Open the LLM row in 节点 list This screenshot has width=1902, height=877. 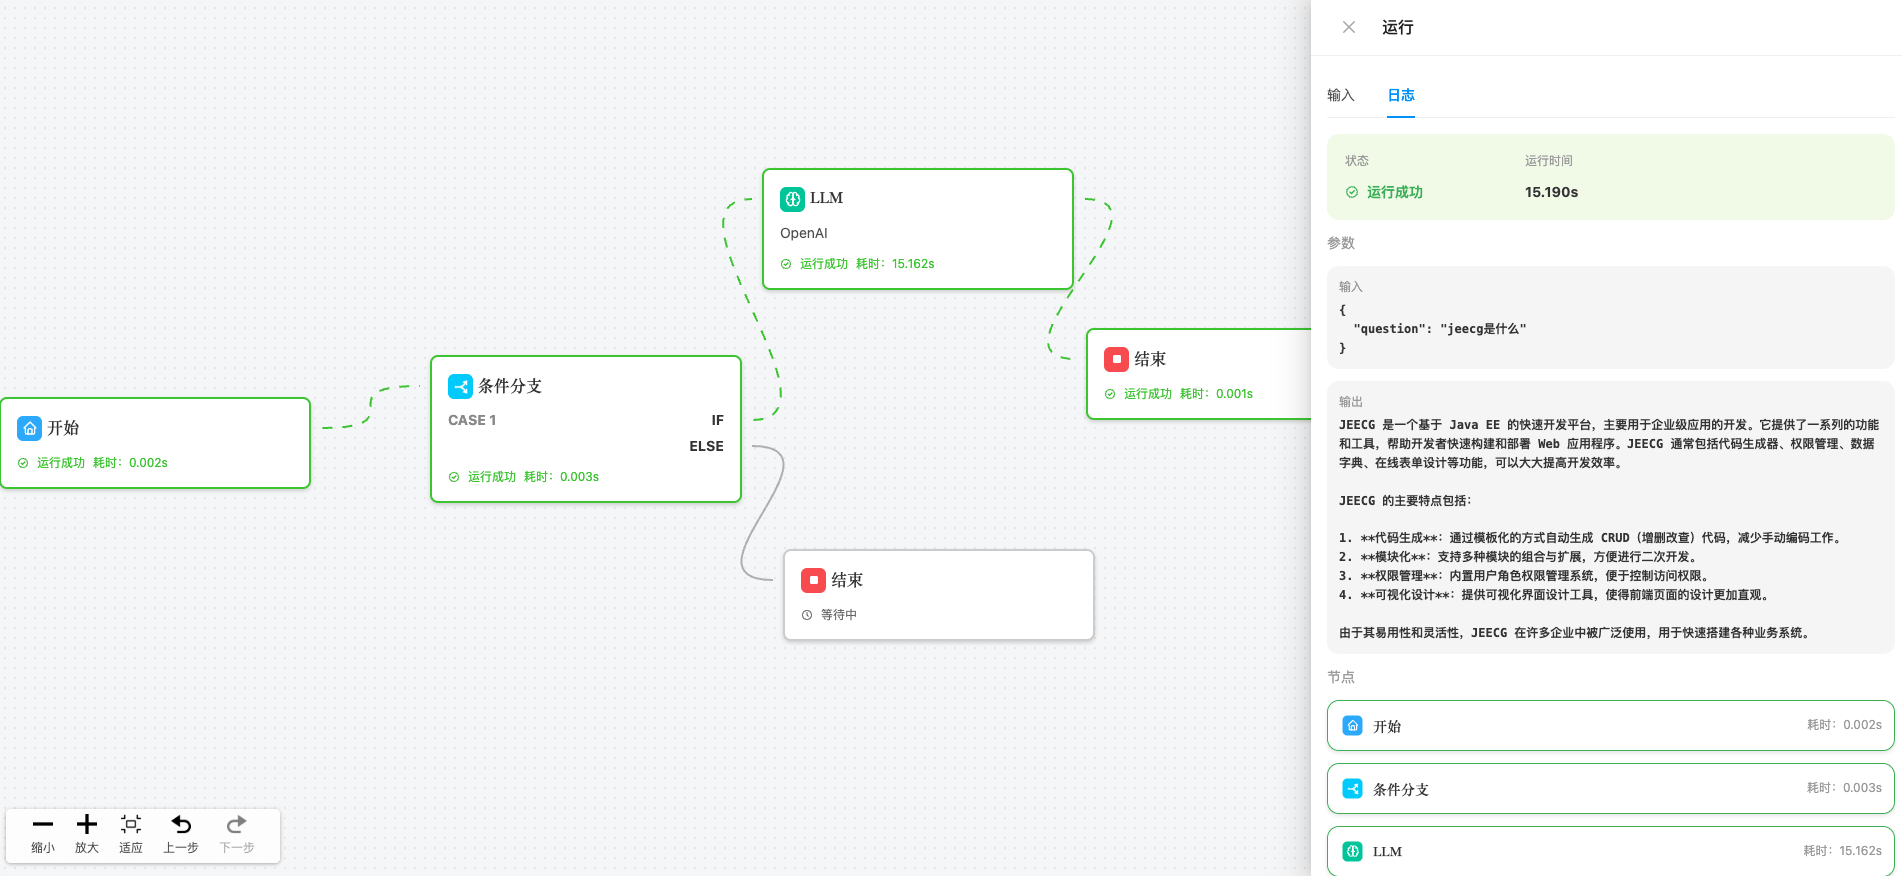tap(1610, 851)
